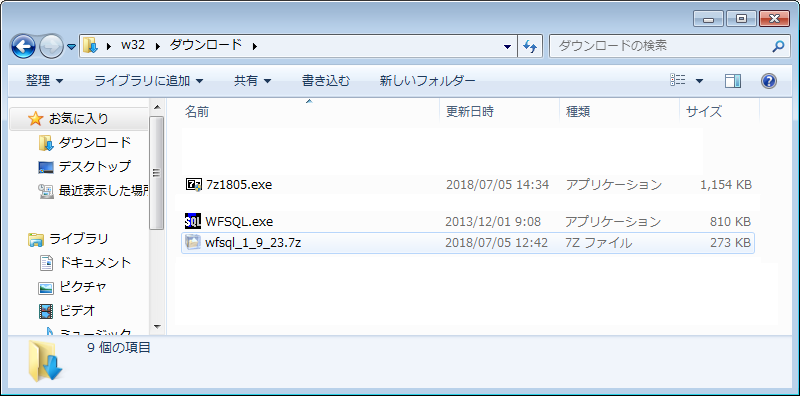800x396 pixels.
Task: Click the wfsql_1_9_23.7z archive icon
Action: 193,243
